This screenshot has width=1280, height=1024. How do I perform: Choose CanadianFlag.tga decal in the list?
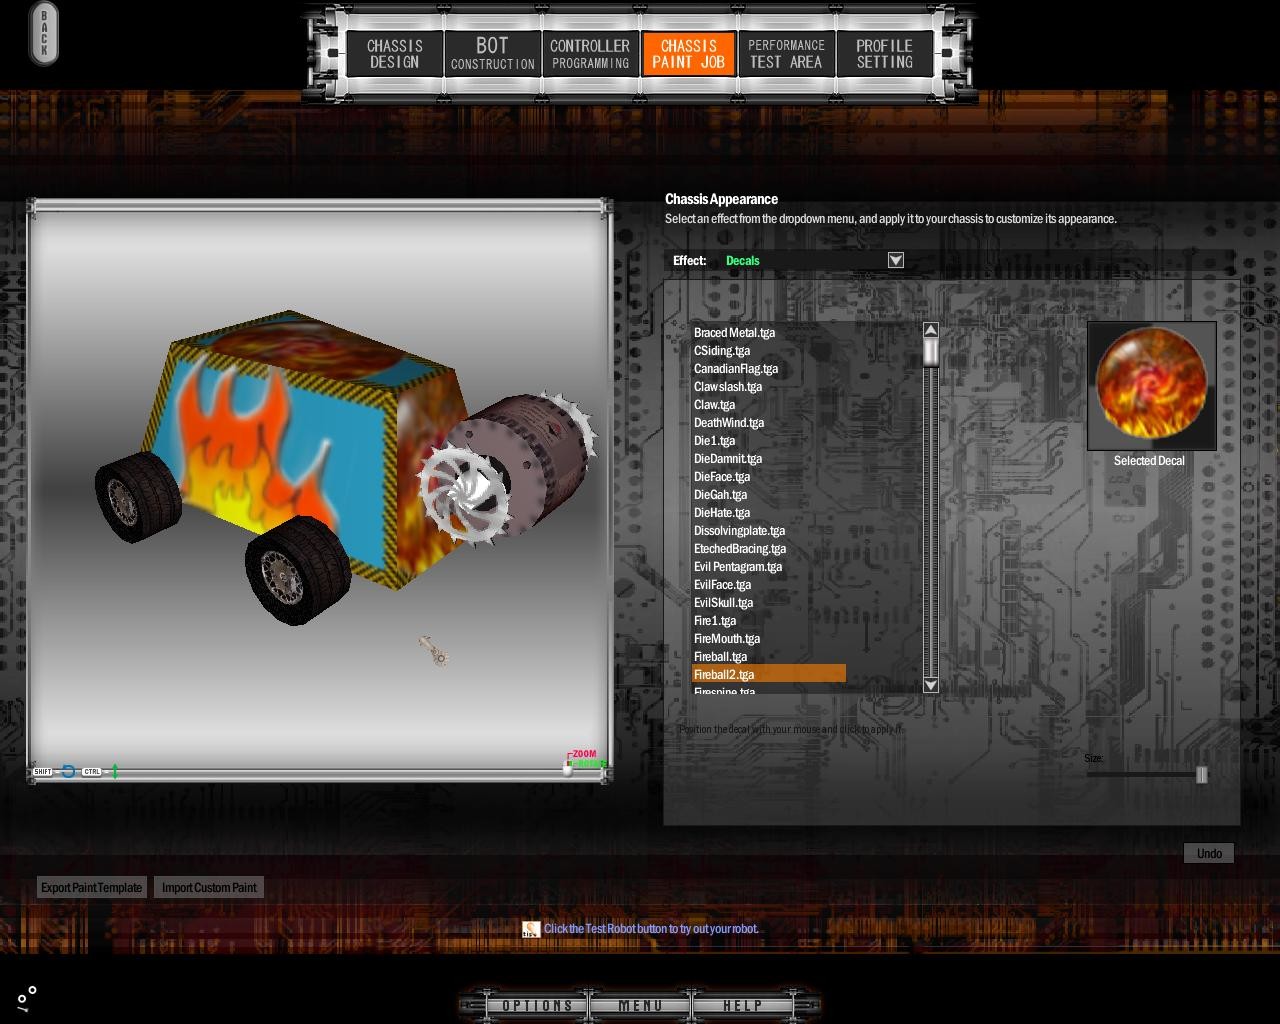click(x=735, y=369)
